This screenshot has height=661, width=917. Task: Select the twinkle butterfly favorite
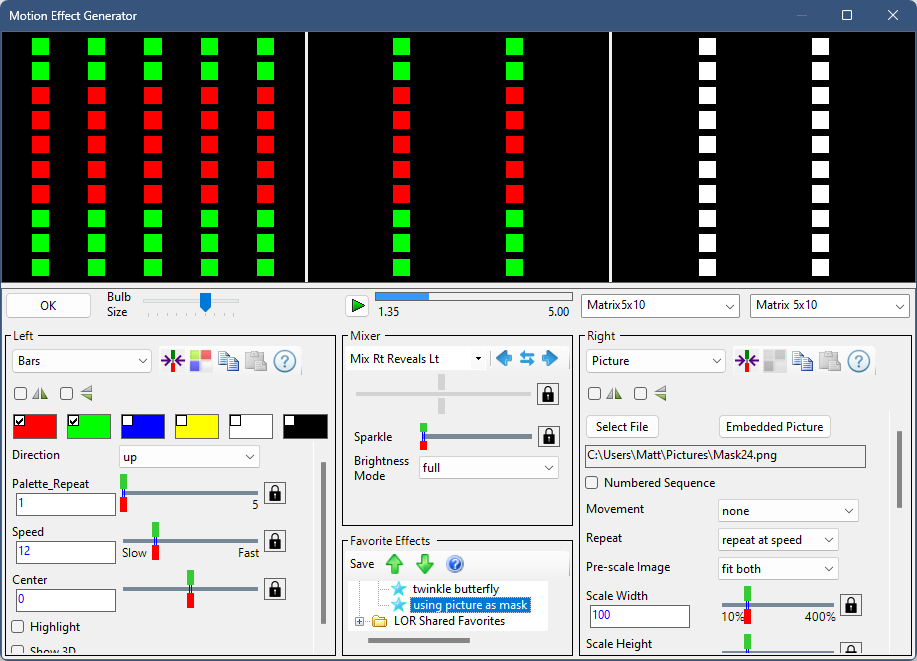coord(456,588)
